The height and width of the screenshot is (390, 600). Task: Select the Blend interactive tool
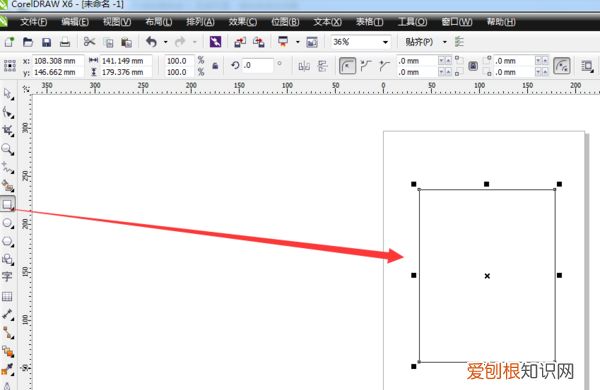pos(8,351)
